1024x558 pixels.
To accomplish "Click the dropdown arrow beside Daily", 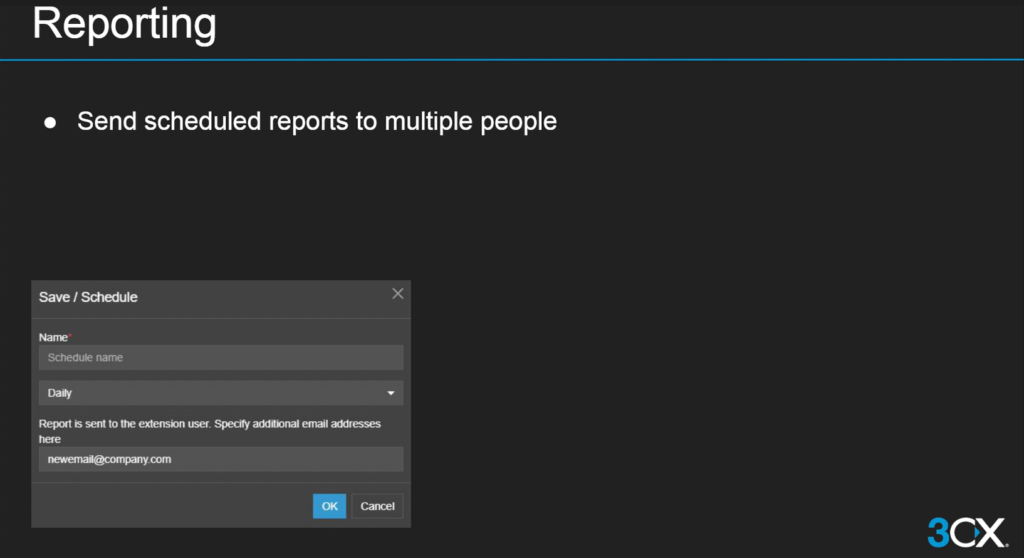I will 391,394.
